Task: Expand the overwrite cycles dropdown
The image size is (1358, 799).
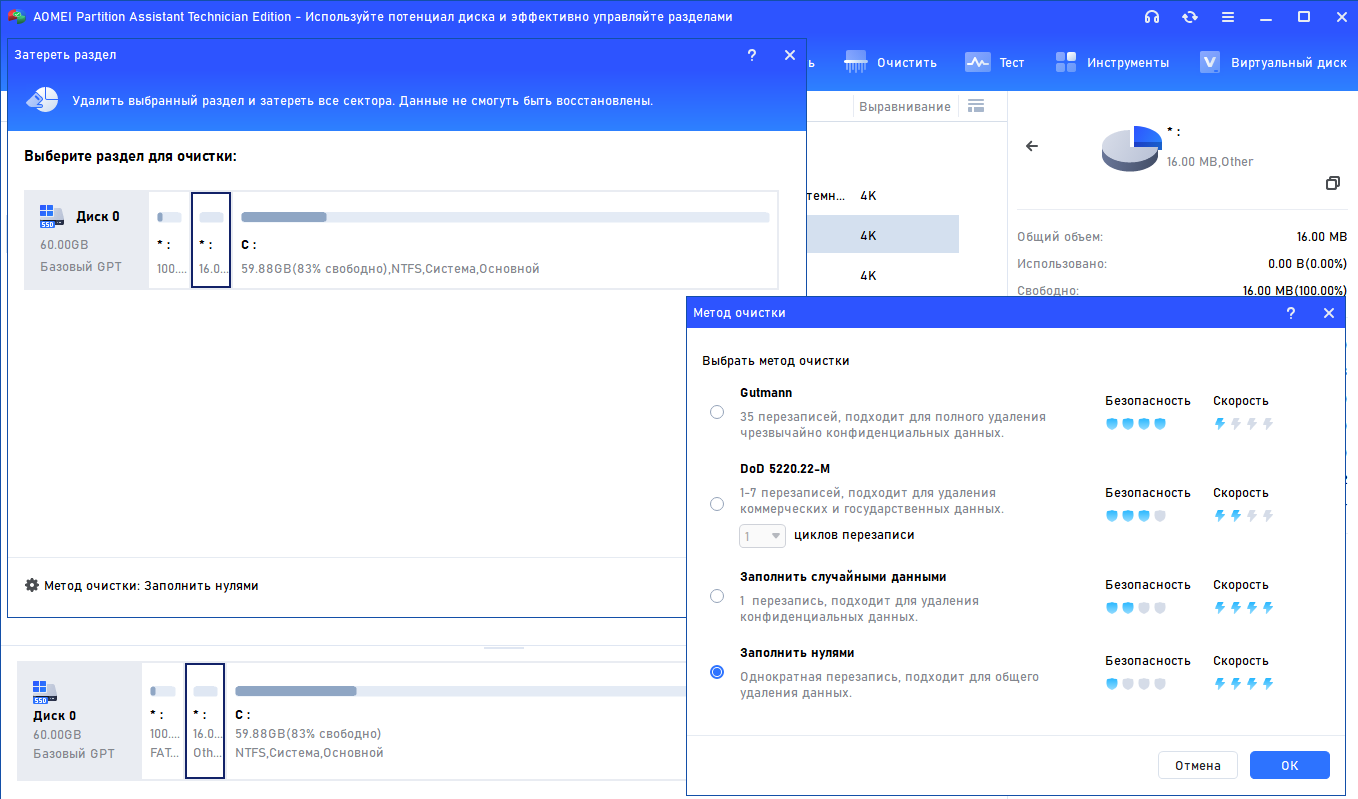Action: 762,536
